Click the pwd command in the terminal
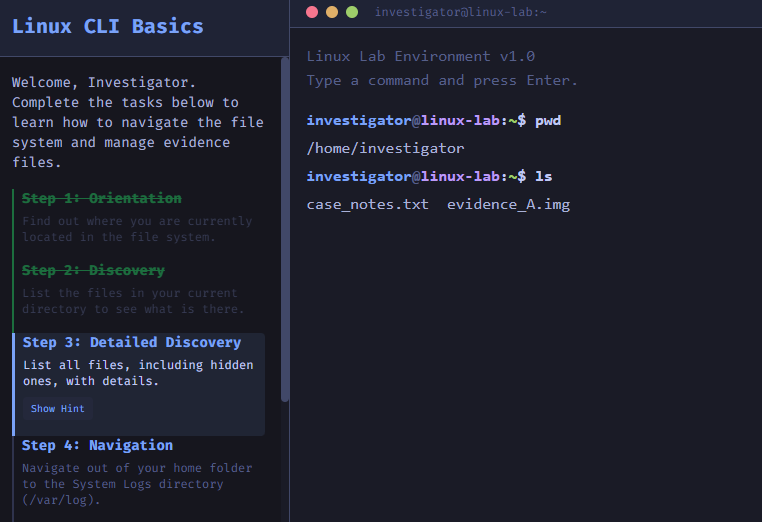Screen dimensions: 762x522 tap(548, 120)
